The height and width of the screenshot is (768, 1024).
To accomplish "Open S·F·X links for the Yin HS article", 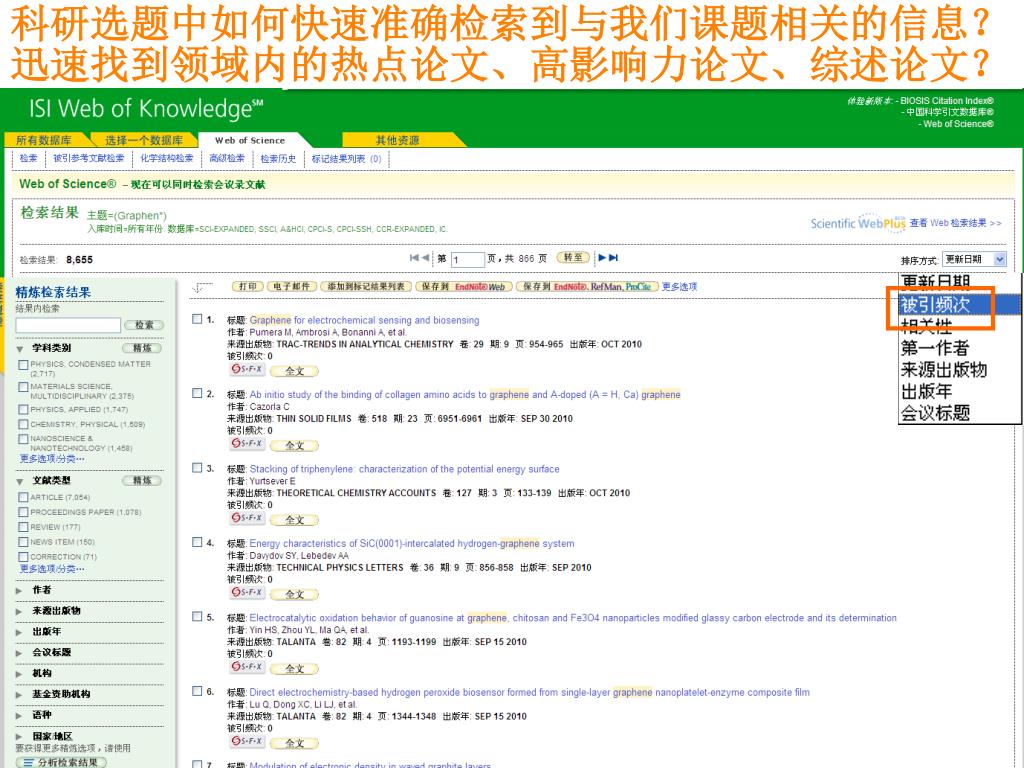I will point(247,667).
